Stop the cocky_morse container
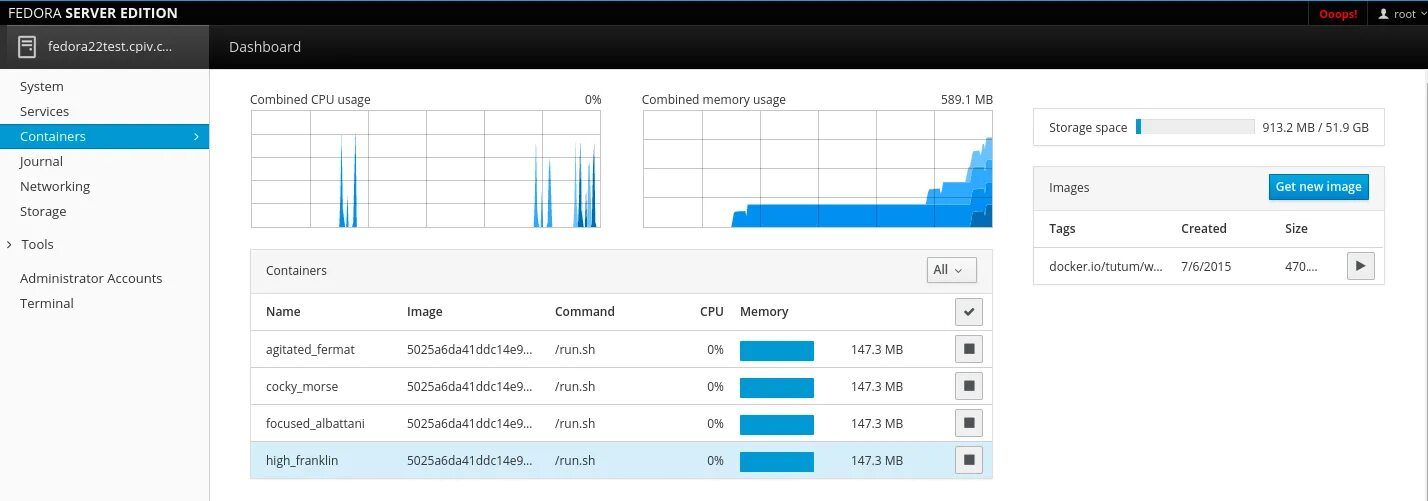Image resolution: width=1428 pixels, height=501 pixels. pyautogui.click(x=968, y=386)
